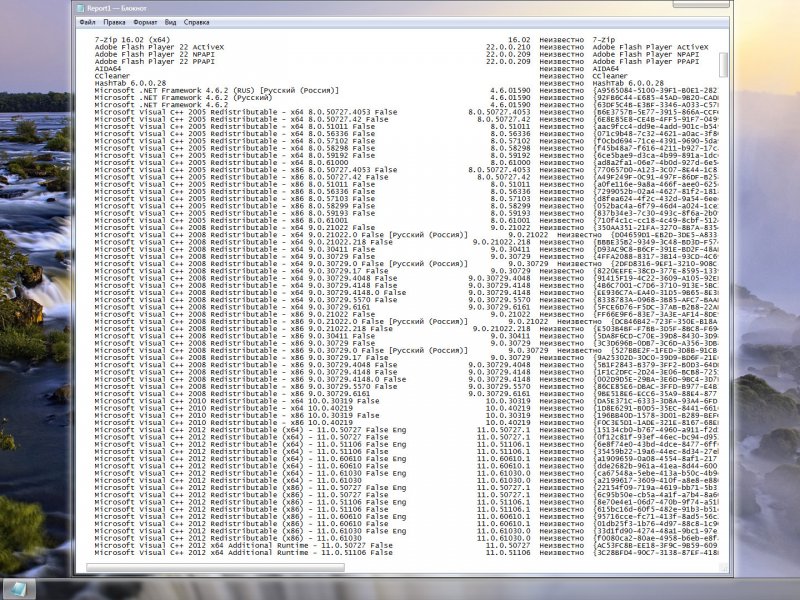Open the Справка menu
The width and height of the screenshot is (800, 600).
[196, 22]
